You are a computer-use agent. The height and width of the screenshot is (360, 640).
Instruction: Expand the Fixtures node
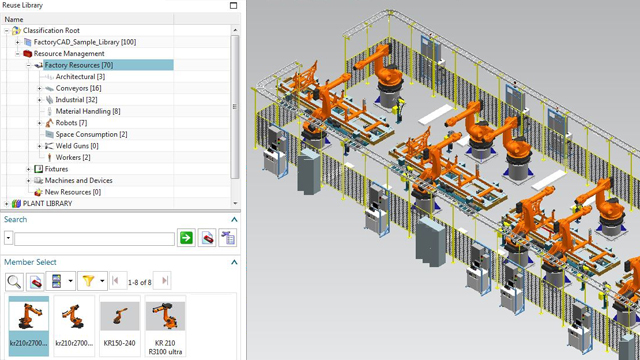[x=29, y=169]
